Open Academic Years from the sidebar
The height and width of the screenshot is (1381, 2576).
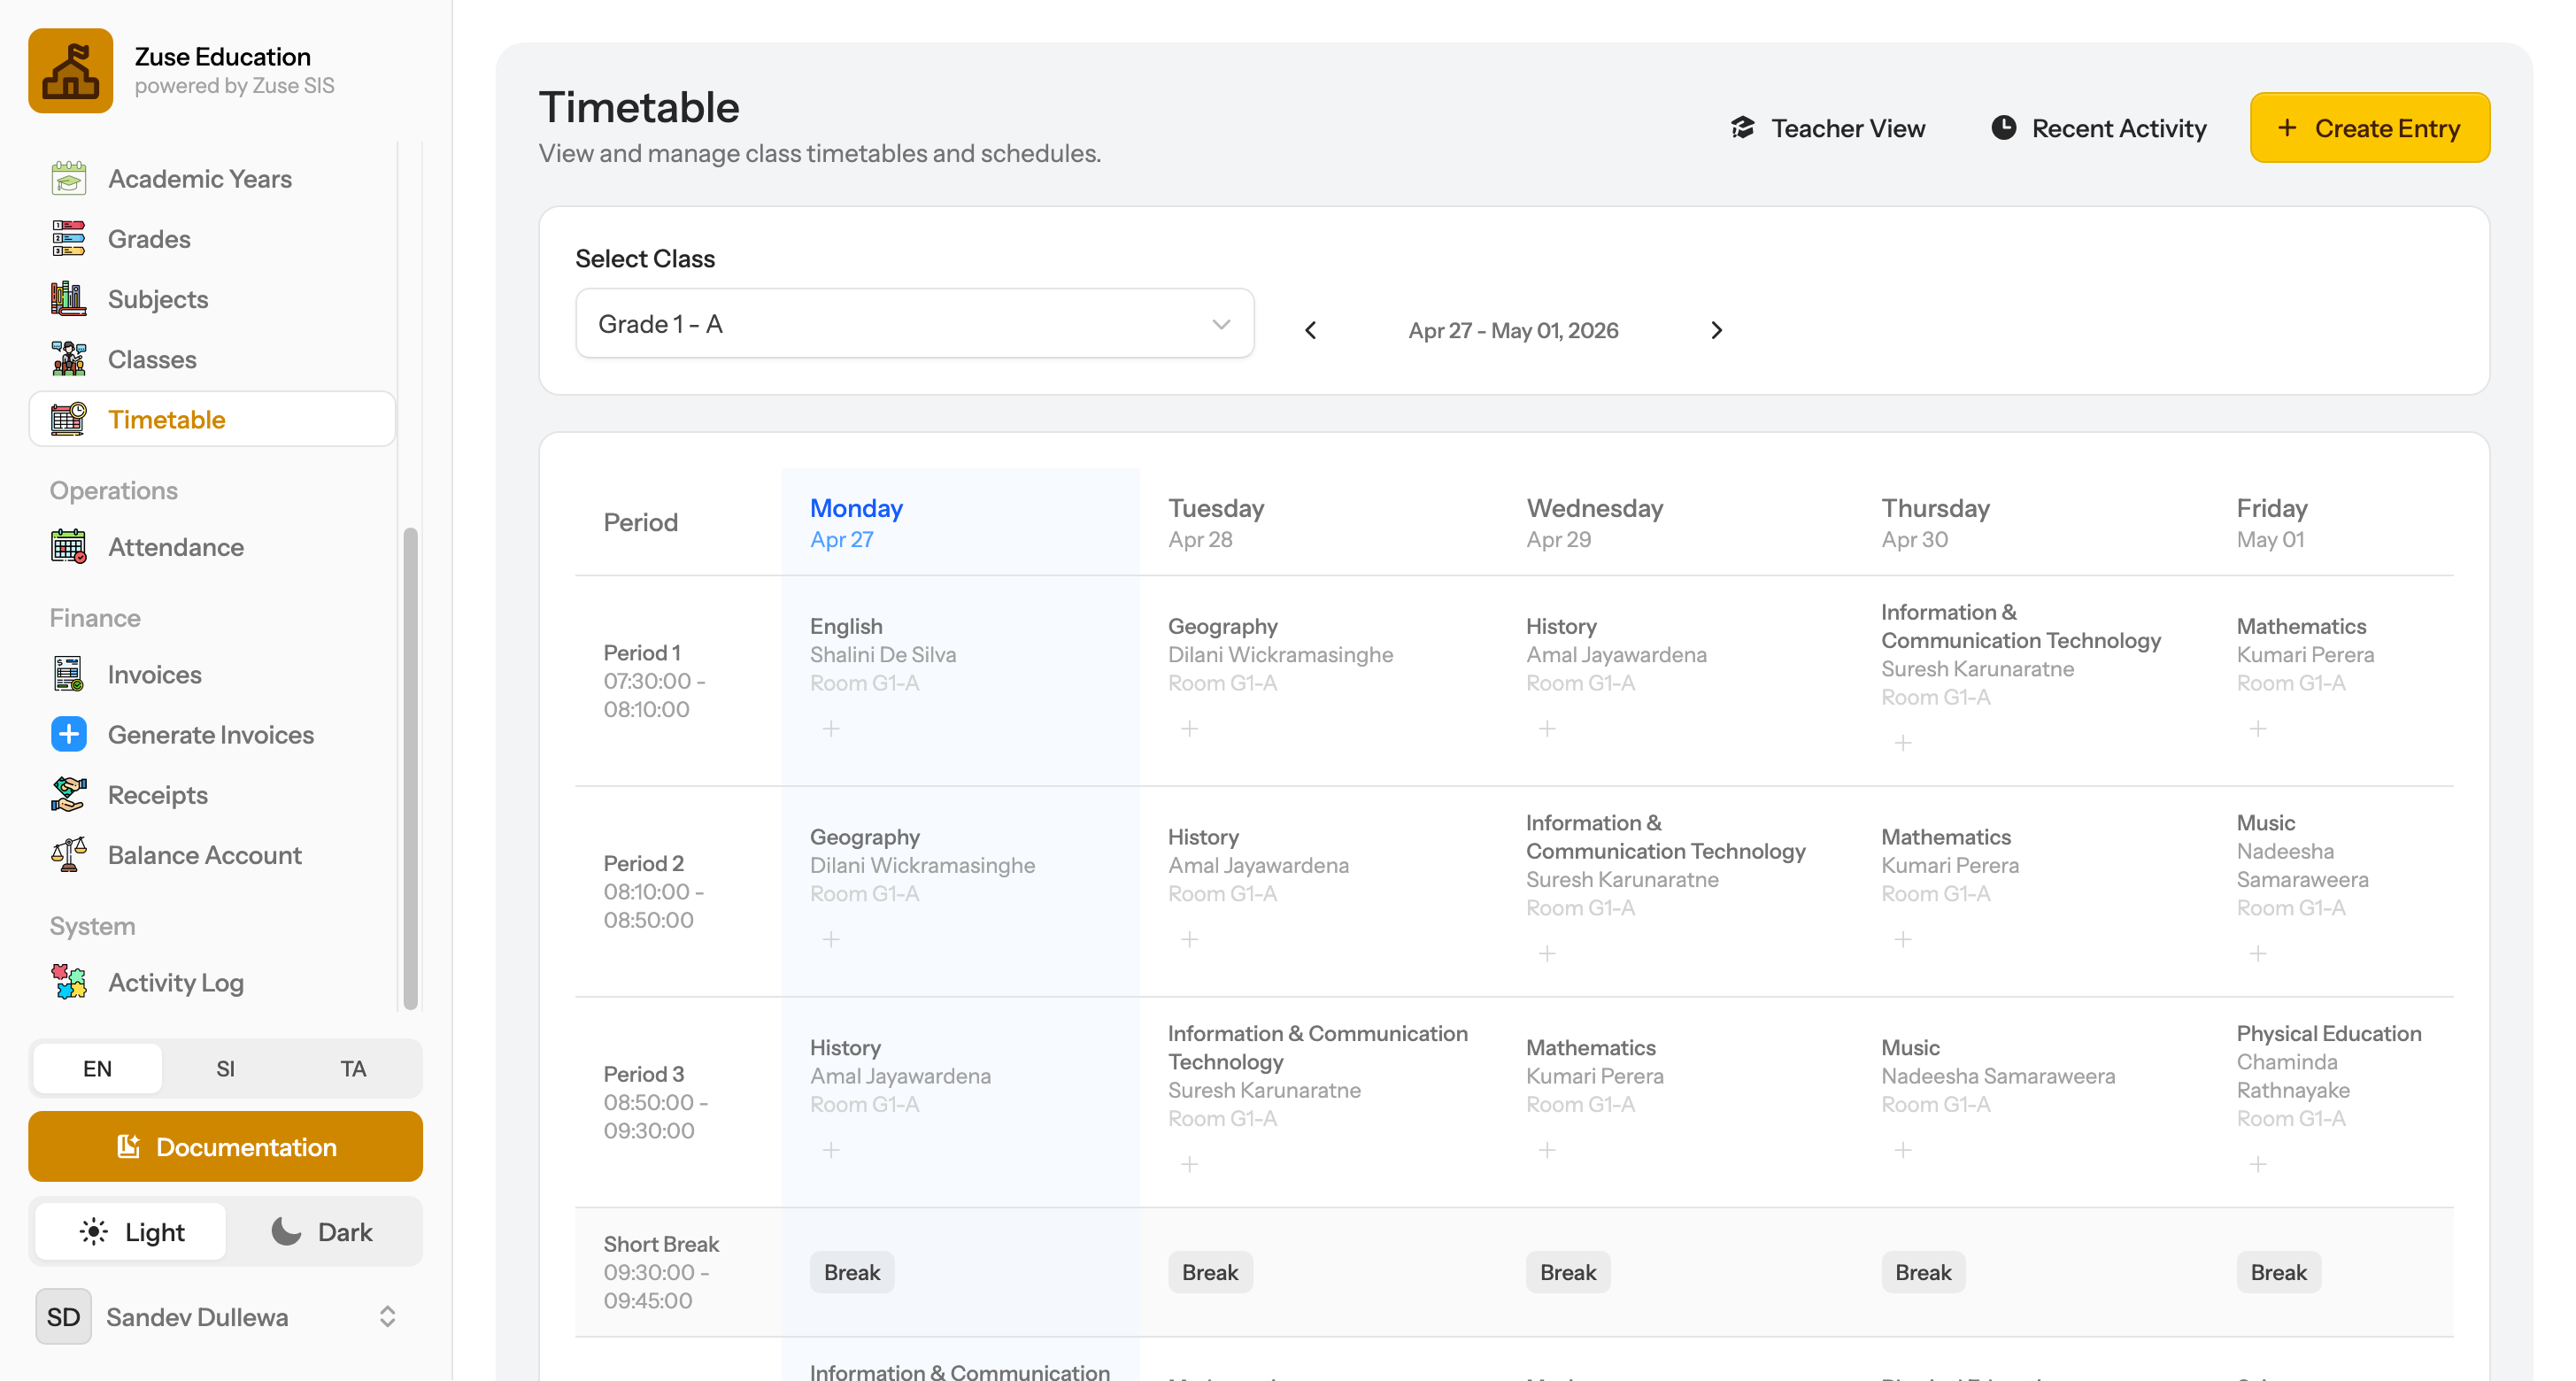(x=212, y=179)
